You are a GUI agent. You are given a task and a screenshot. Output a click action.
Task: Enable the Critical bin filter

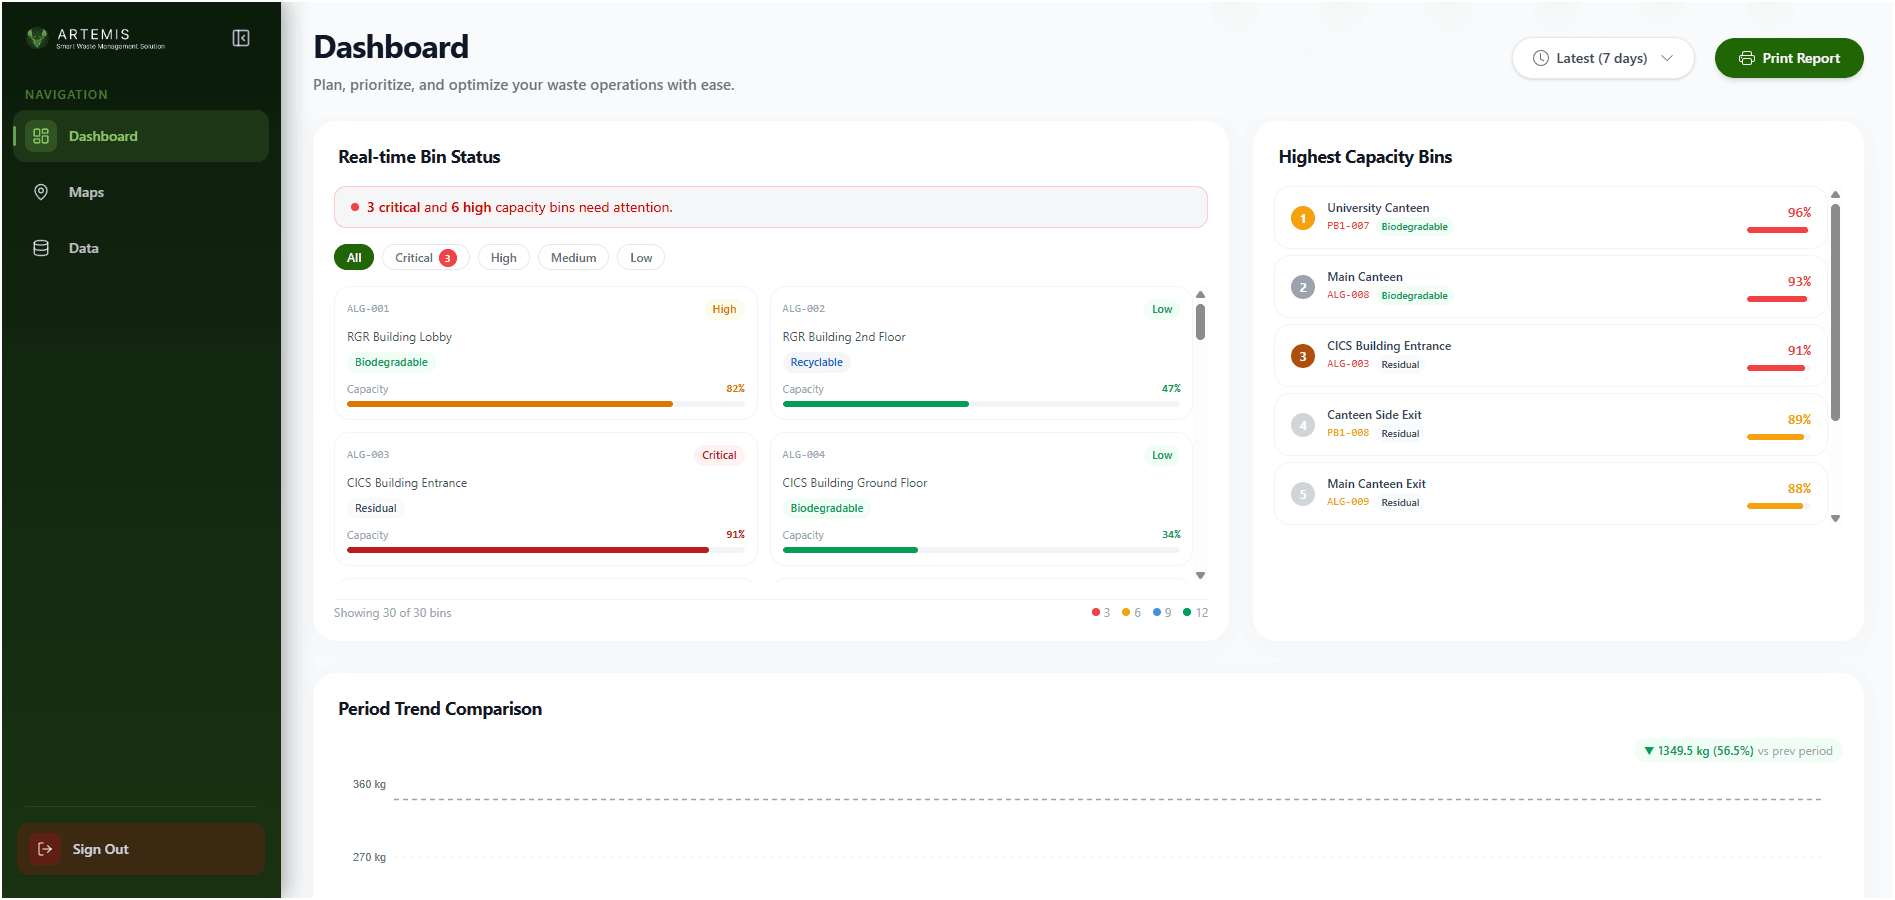(424, 257)
